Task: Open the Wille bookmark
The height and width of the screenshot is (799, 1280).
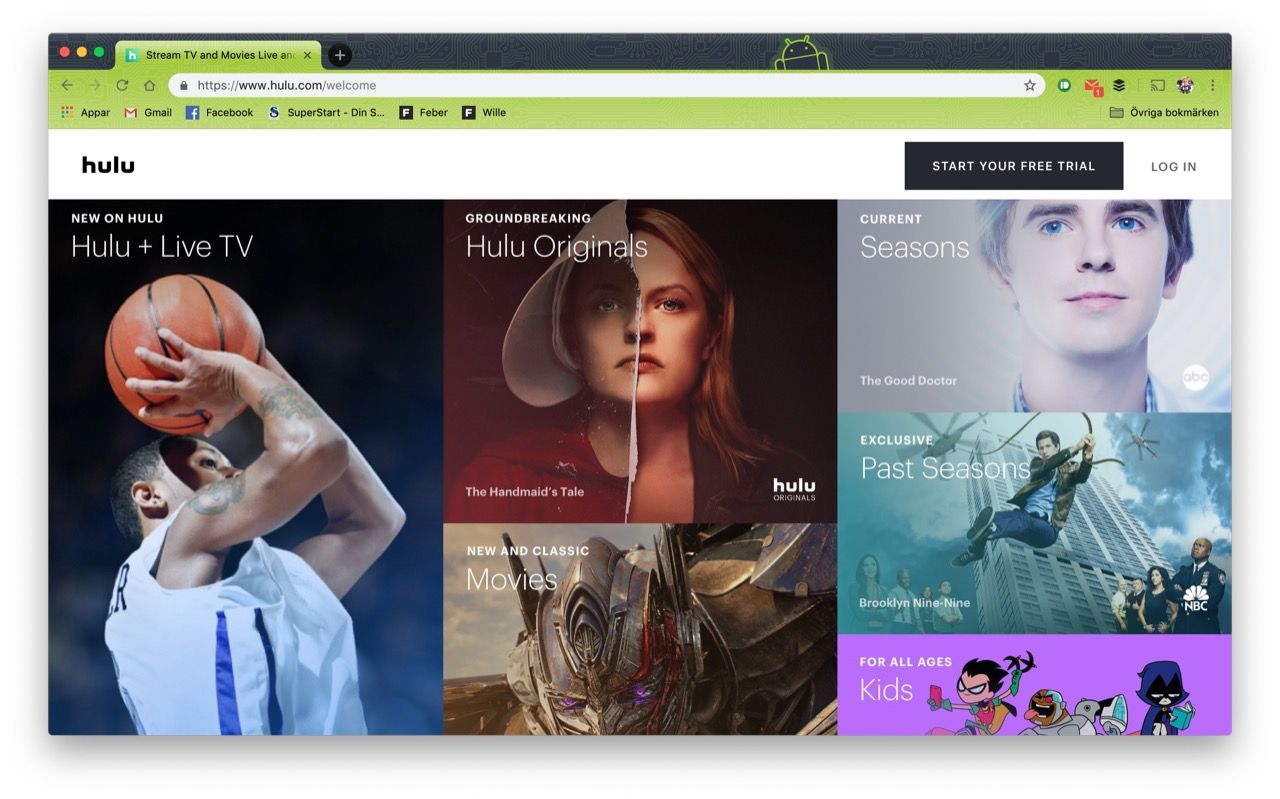Action: (x=484, y=113)
